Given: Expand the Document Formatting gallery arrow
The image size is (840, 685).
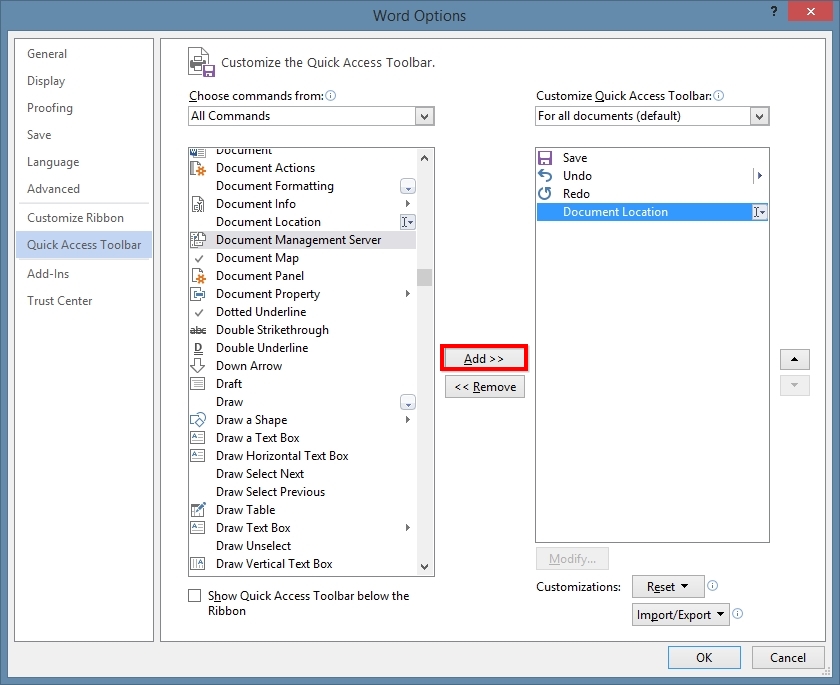Looking at the screenshot, I should (x=408, y=186).
